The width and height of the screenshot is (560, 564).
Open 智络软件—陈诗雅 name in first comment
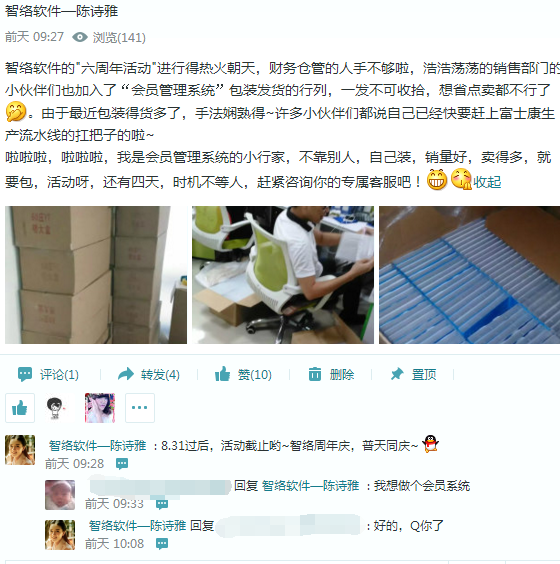[x=97, y=446]
